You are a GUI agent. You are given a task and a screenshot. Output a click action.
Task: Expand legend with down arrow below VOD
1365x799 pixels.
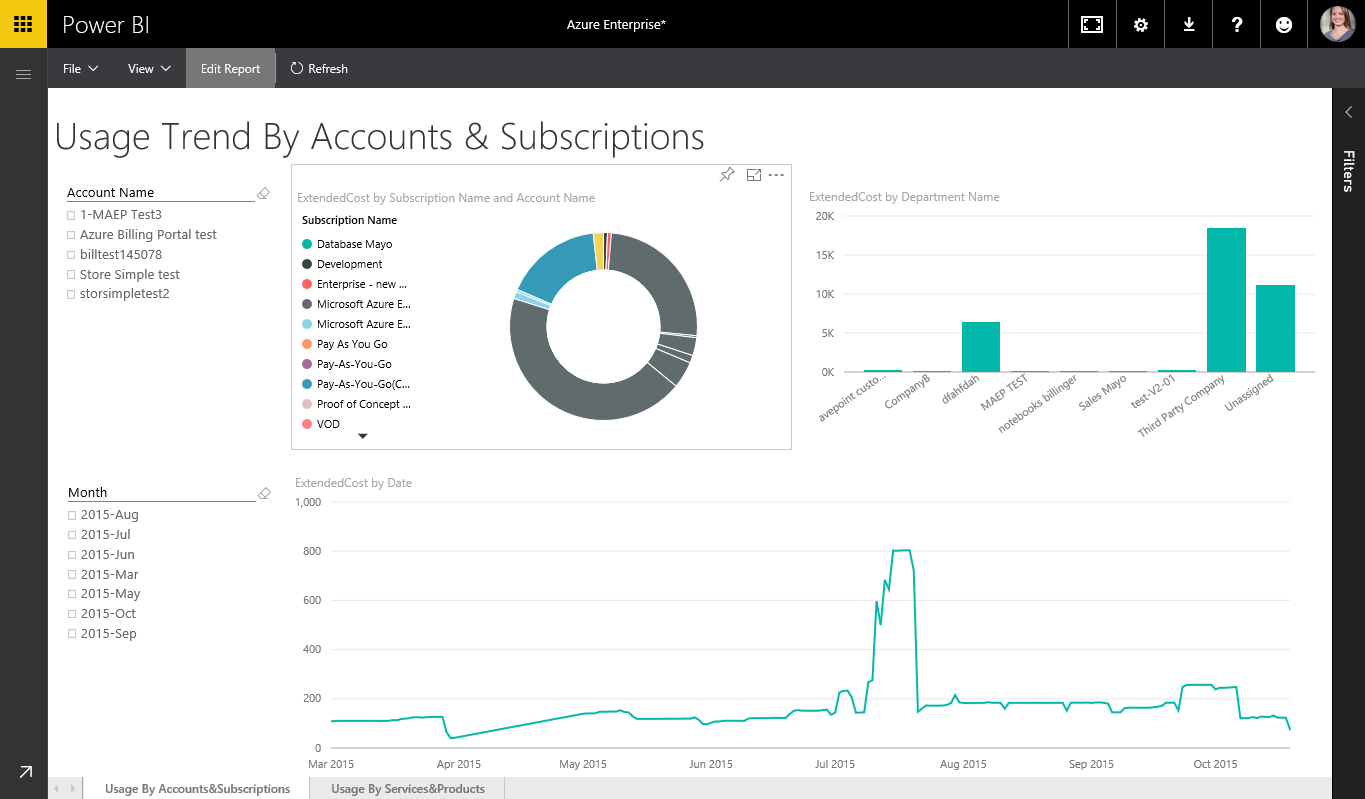[363, 436]
